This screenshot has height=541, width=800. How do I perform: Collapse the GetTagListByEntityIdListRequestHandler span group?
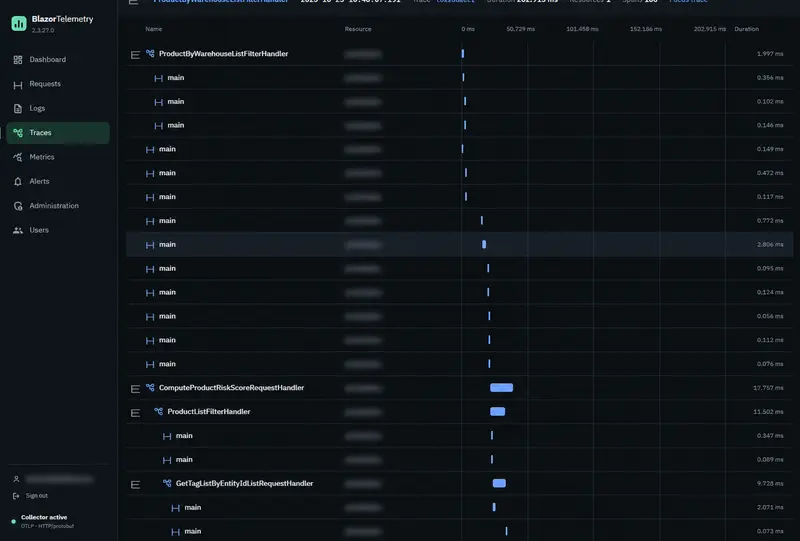click(135, 484)
